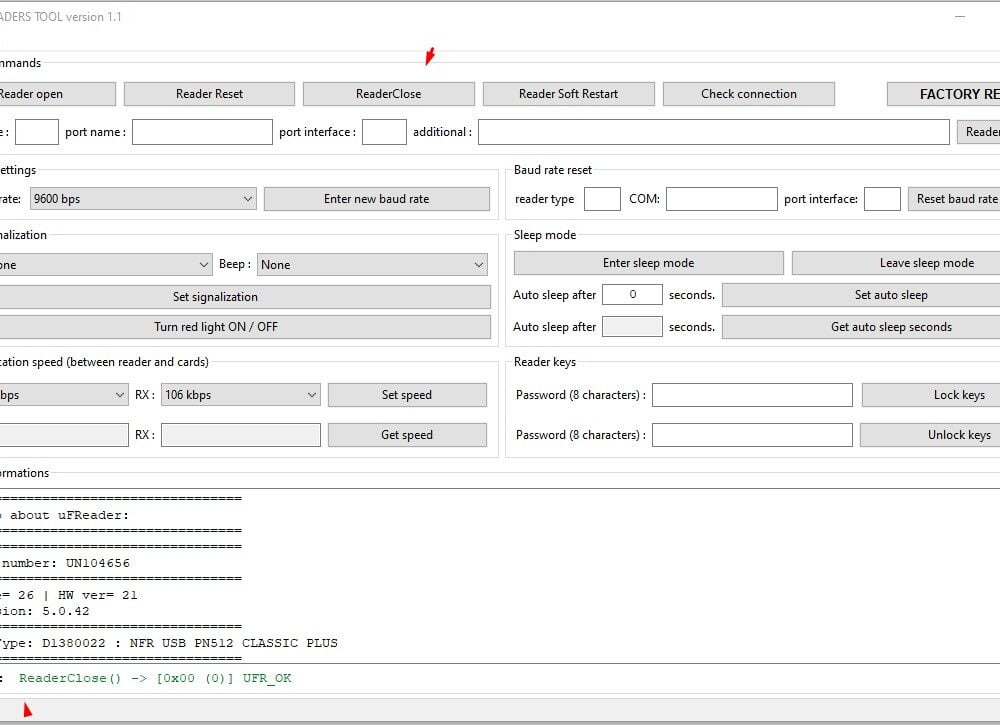Focus the reader type field
The width and height of the screenshot is (1000, 725).
pyautogui.click(x=602, y=199)
